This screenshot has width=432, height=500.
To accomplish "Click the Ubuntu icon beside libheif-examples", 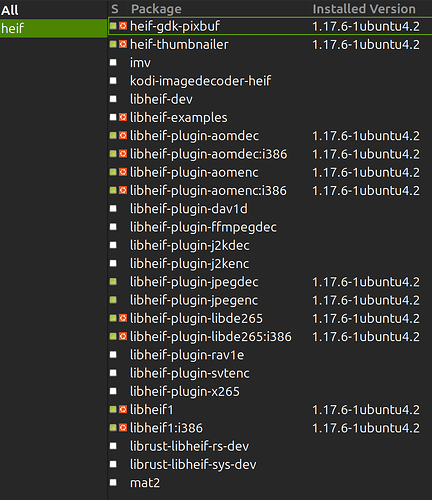I will point(123,117).
